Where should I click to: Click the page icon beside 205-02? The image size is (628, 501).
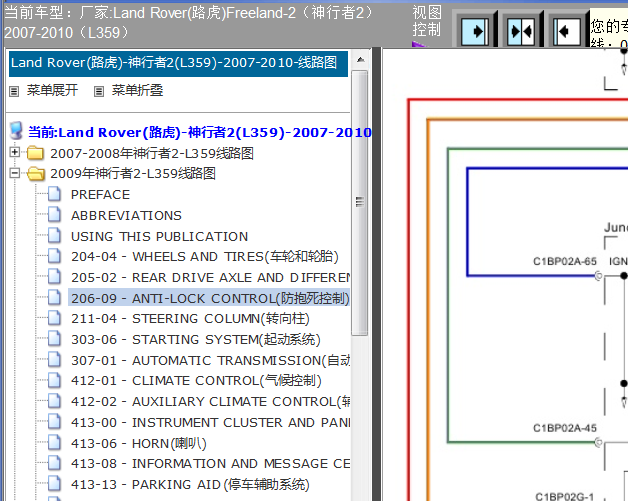pyautogui.click(x=54, y=277)
